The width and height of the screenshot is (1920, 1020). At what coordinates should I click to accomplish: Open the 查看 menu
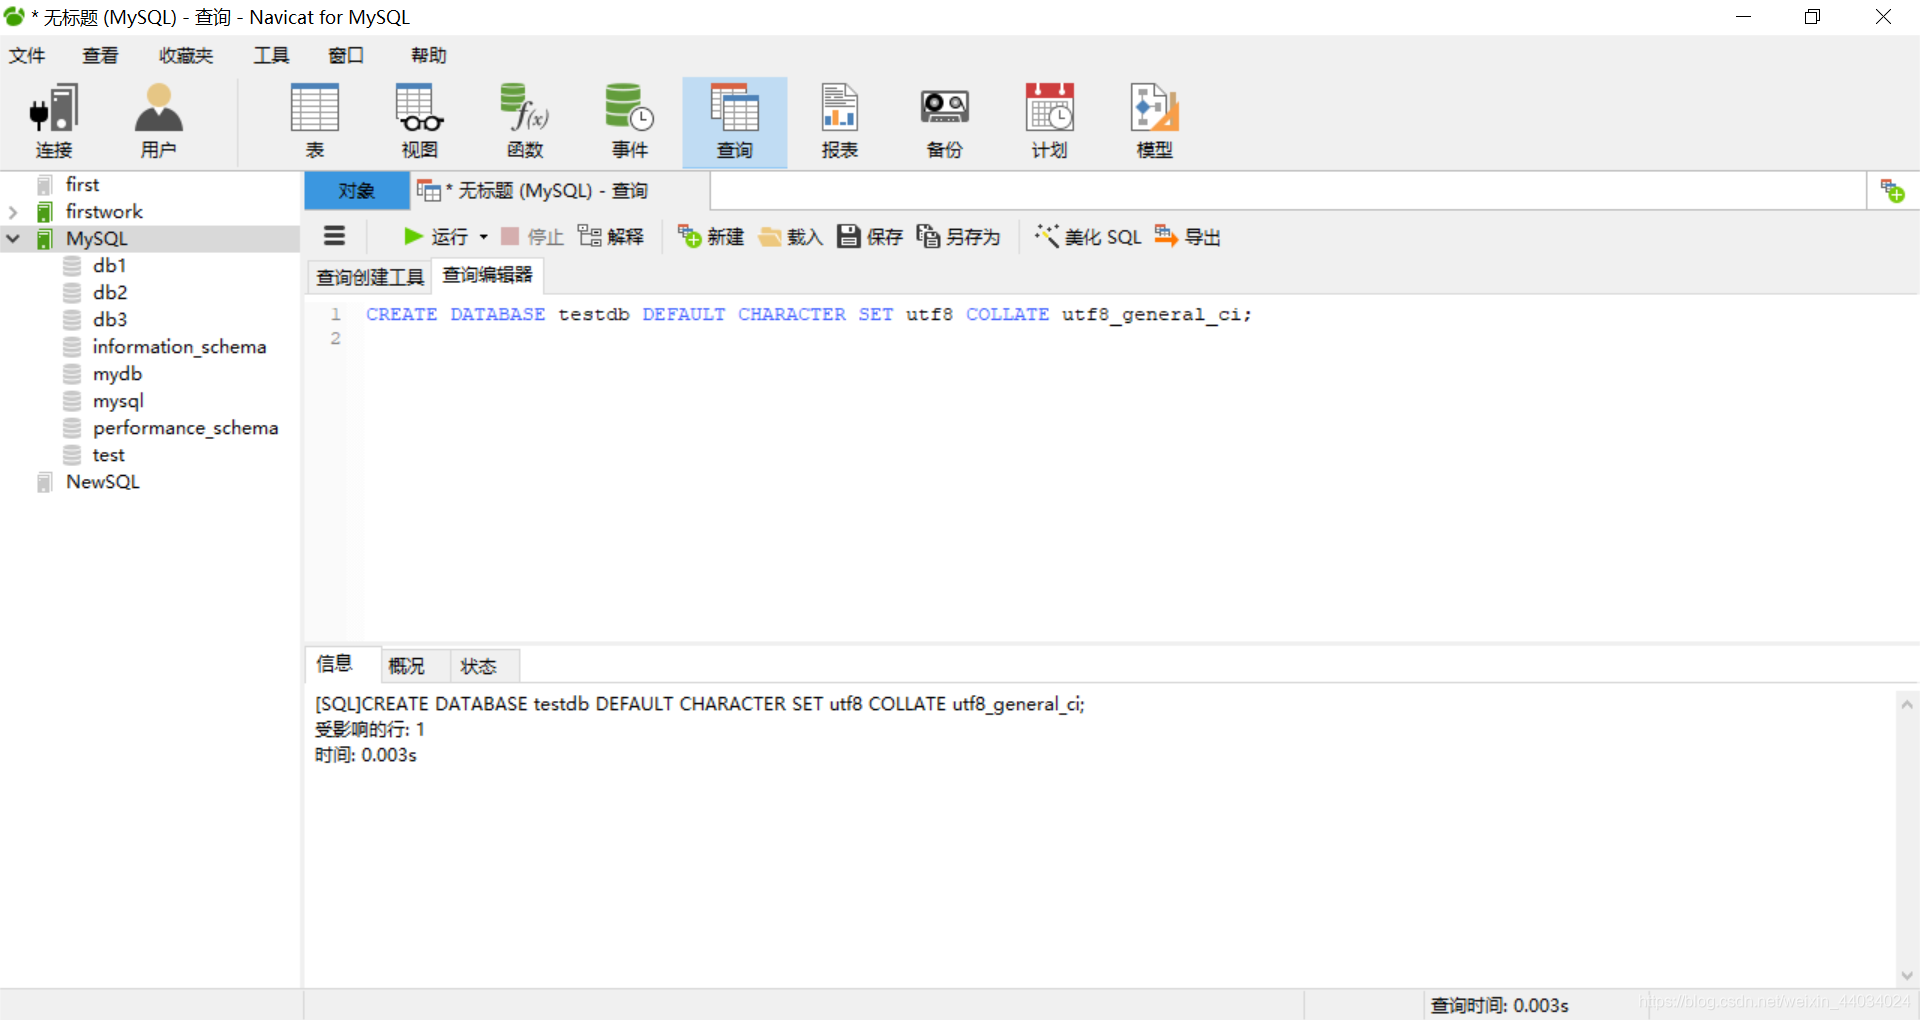[x=100, y=55]
